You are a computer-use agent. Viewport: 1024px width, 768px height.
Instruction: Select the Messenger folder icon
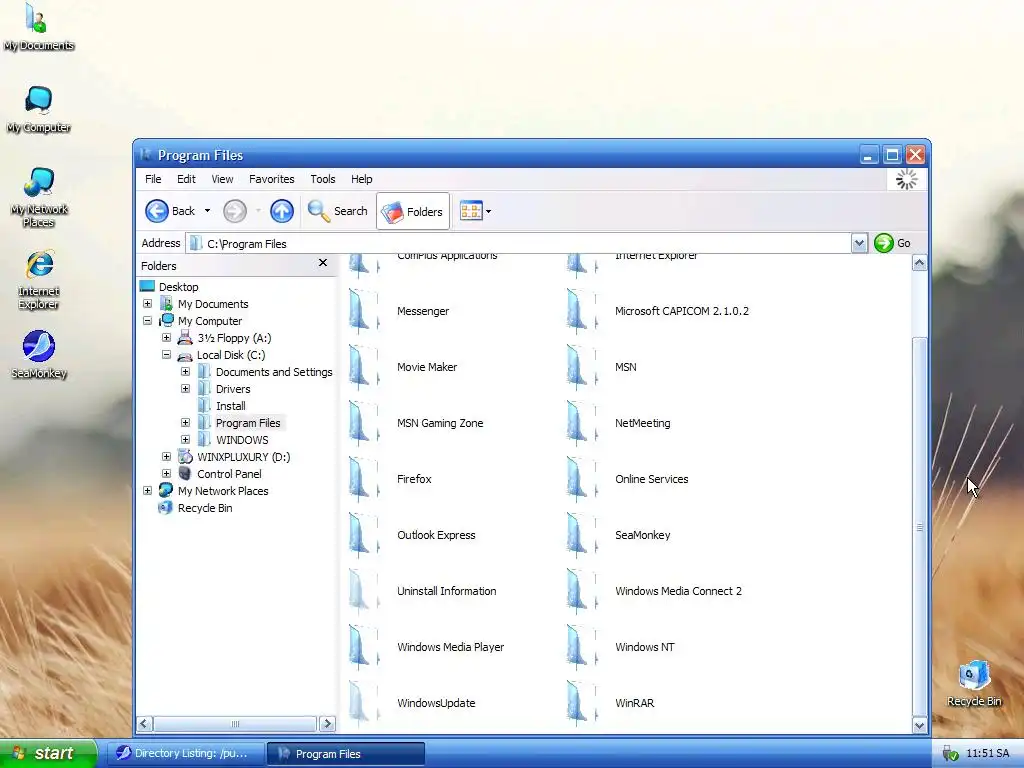364,311
